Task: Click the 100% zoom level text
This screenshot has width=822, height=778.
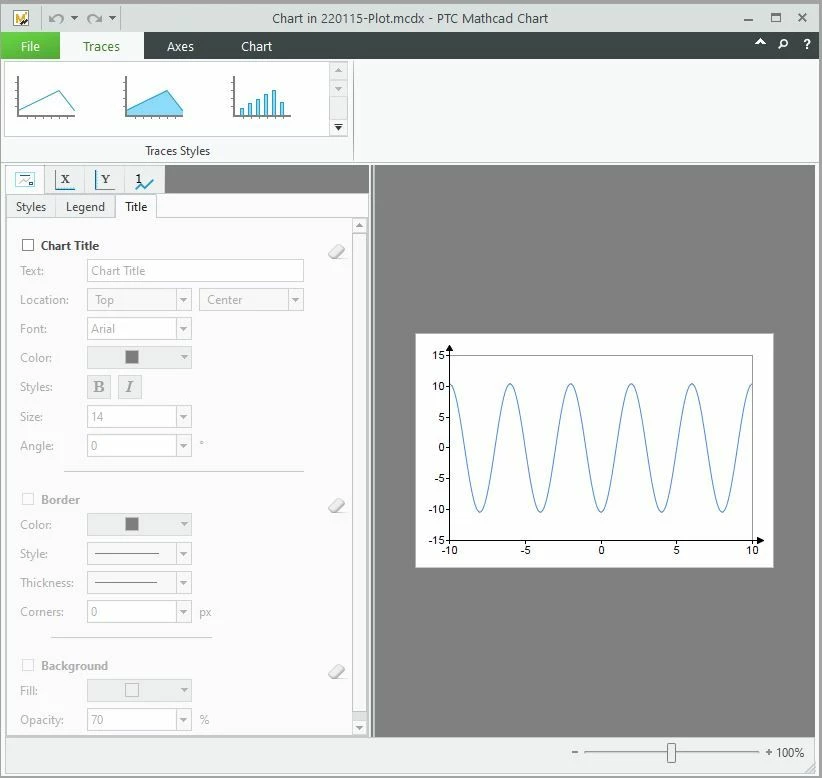Action: tap(789, 752)
